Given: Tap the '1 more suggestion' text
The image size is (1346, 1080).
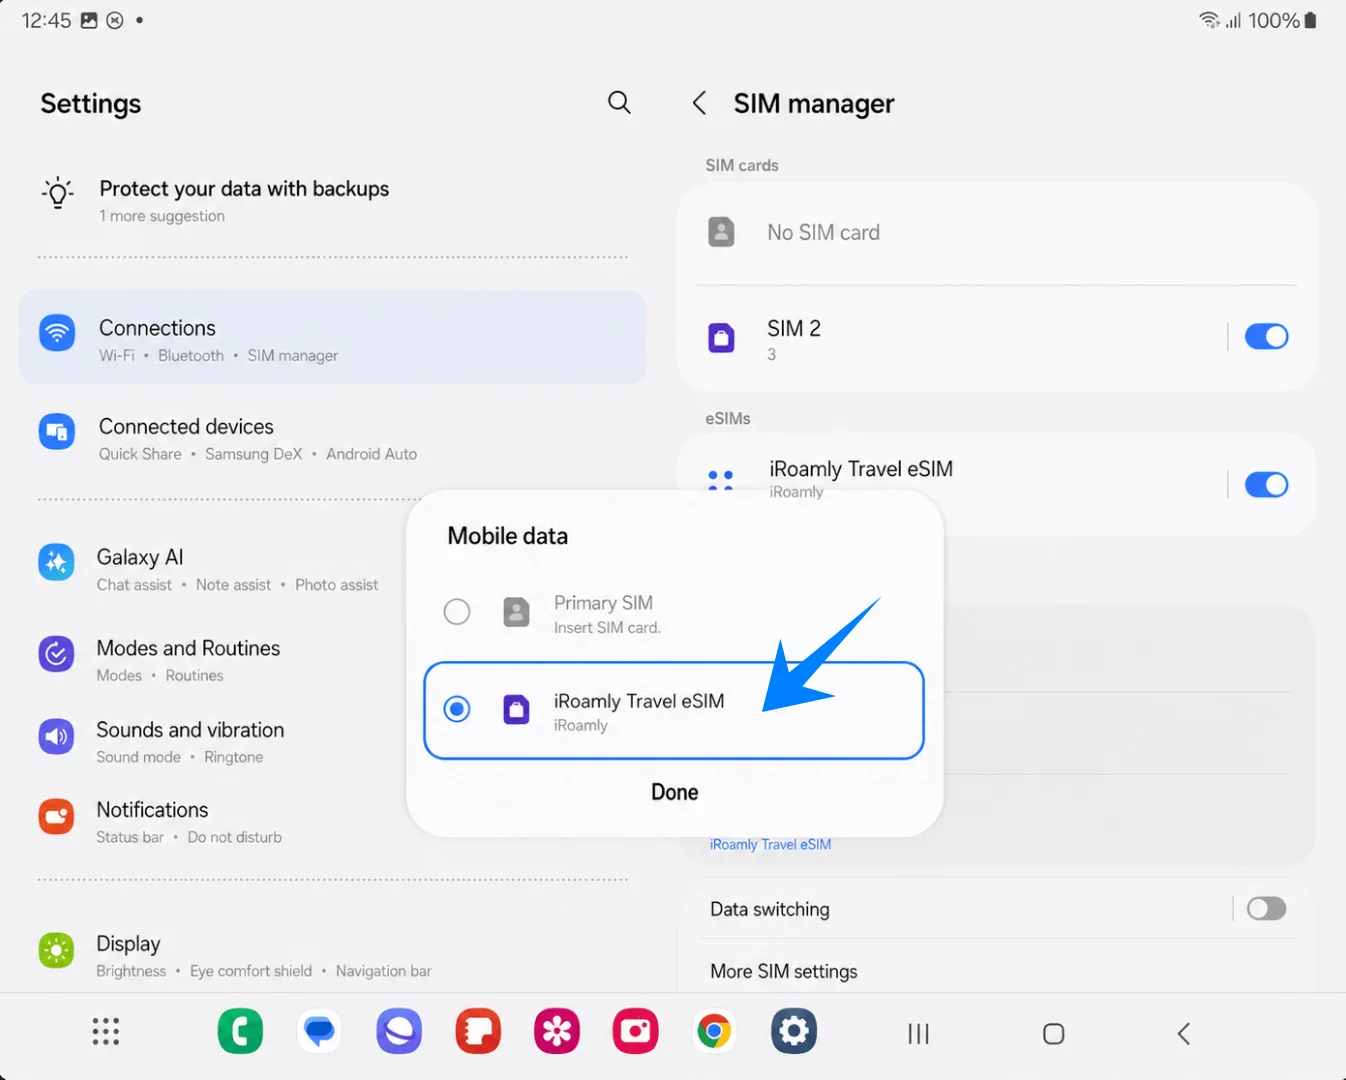Looking at the screenshot, I should [x=162, y=216].
